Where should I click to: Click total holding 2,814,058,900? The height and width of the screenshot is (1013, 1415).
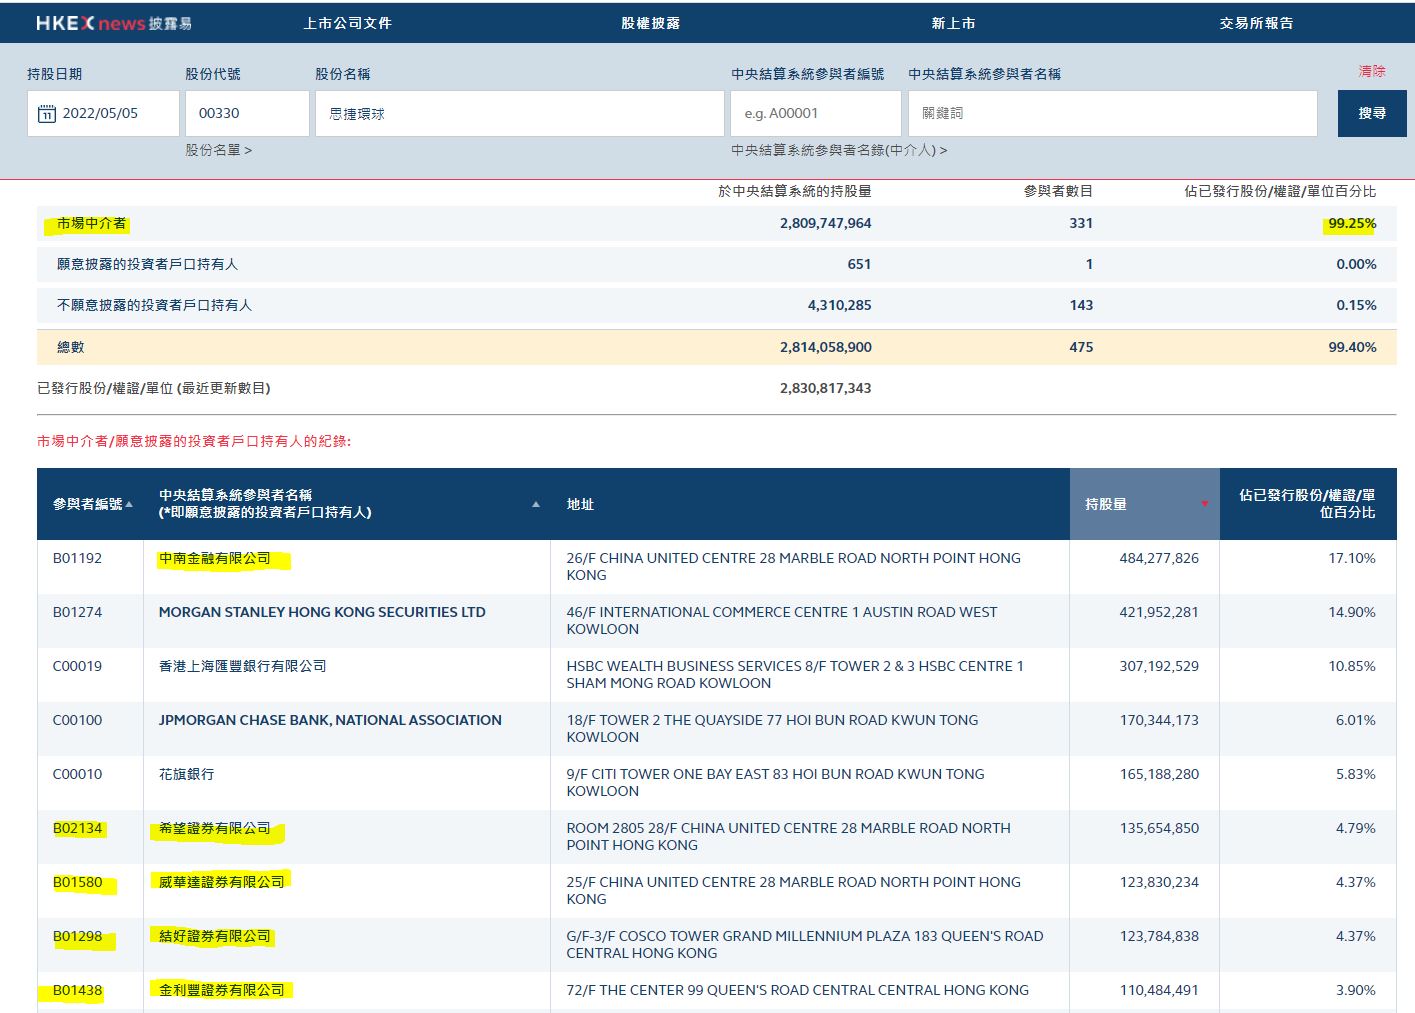pyautogui.click(x=826, y=348)
